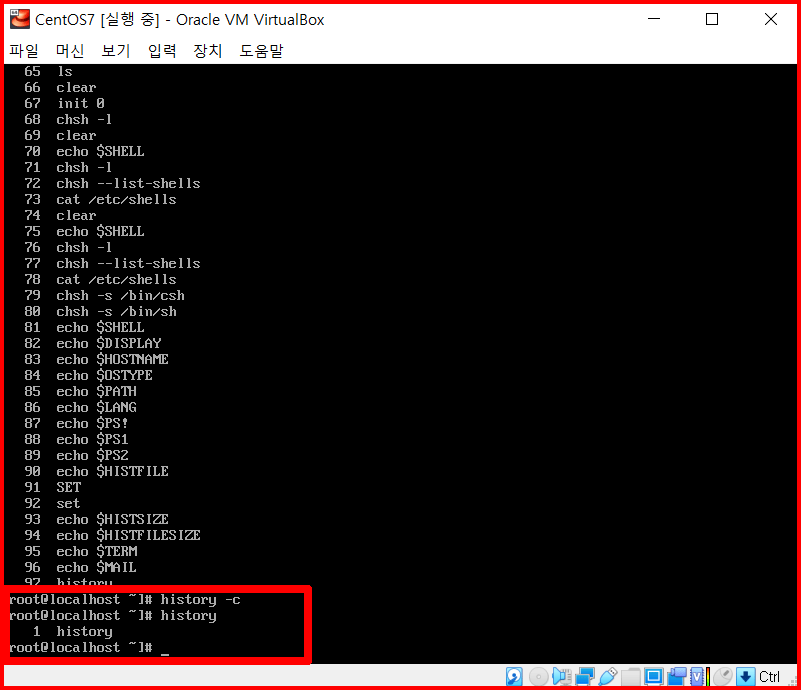The image size is (801, 690).
Task: Maximize the CentOS7 VirtualBox window
Action: (x=712, y=19)
